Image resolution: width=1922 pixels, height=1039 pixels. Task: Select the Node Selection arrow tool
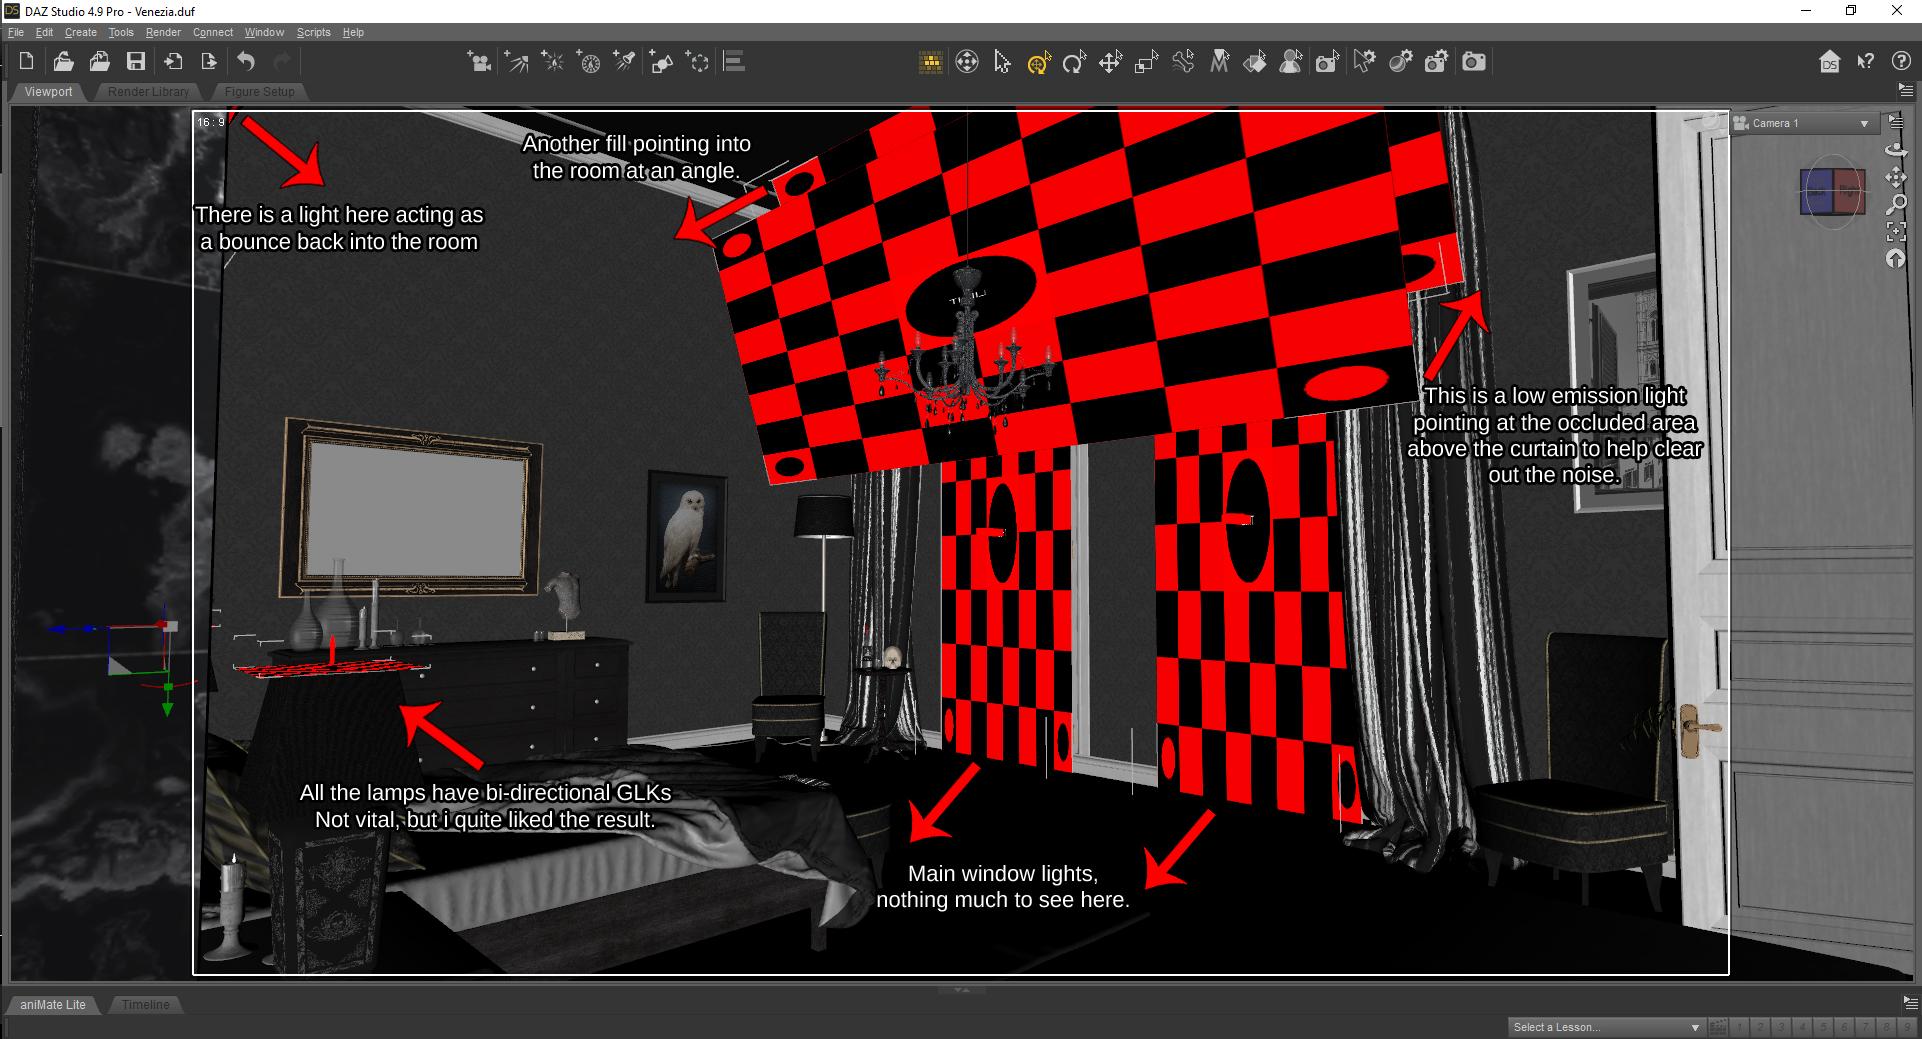point(1003,62)
